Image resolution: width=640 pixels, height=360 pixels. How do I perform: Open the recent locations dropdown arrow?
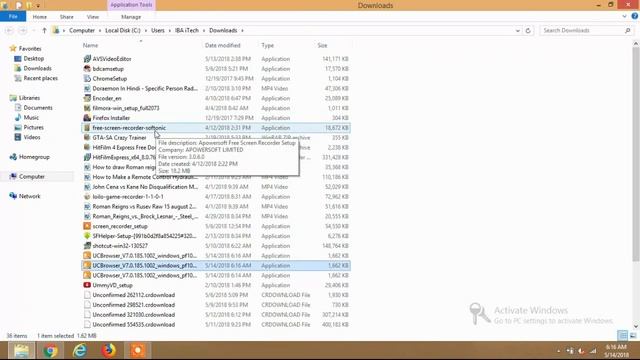[x=33, y=31]
